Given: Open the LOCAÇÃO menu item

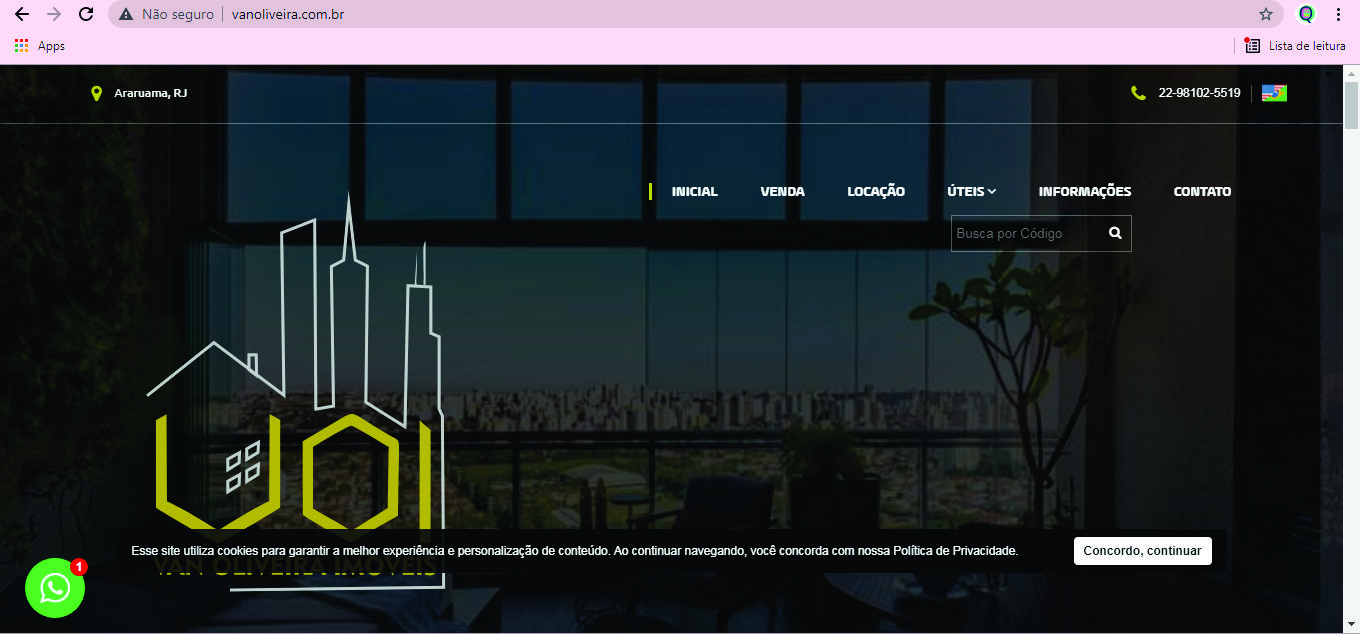Looking at the screenshot, I should [x=875, y=191].
